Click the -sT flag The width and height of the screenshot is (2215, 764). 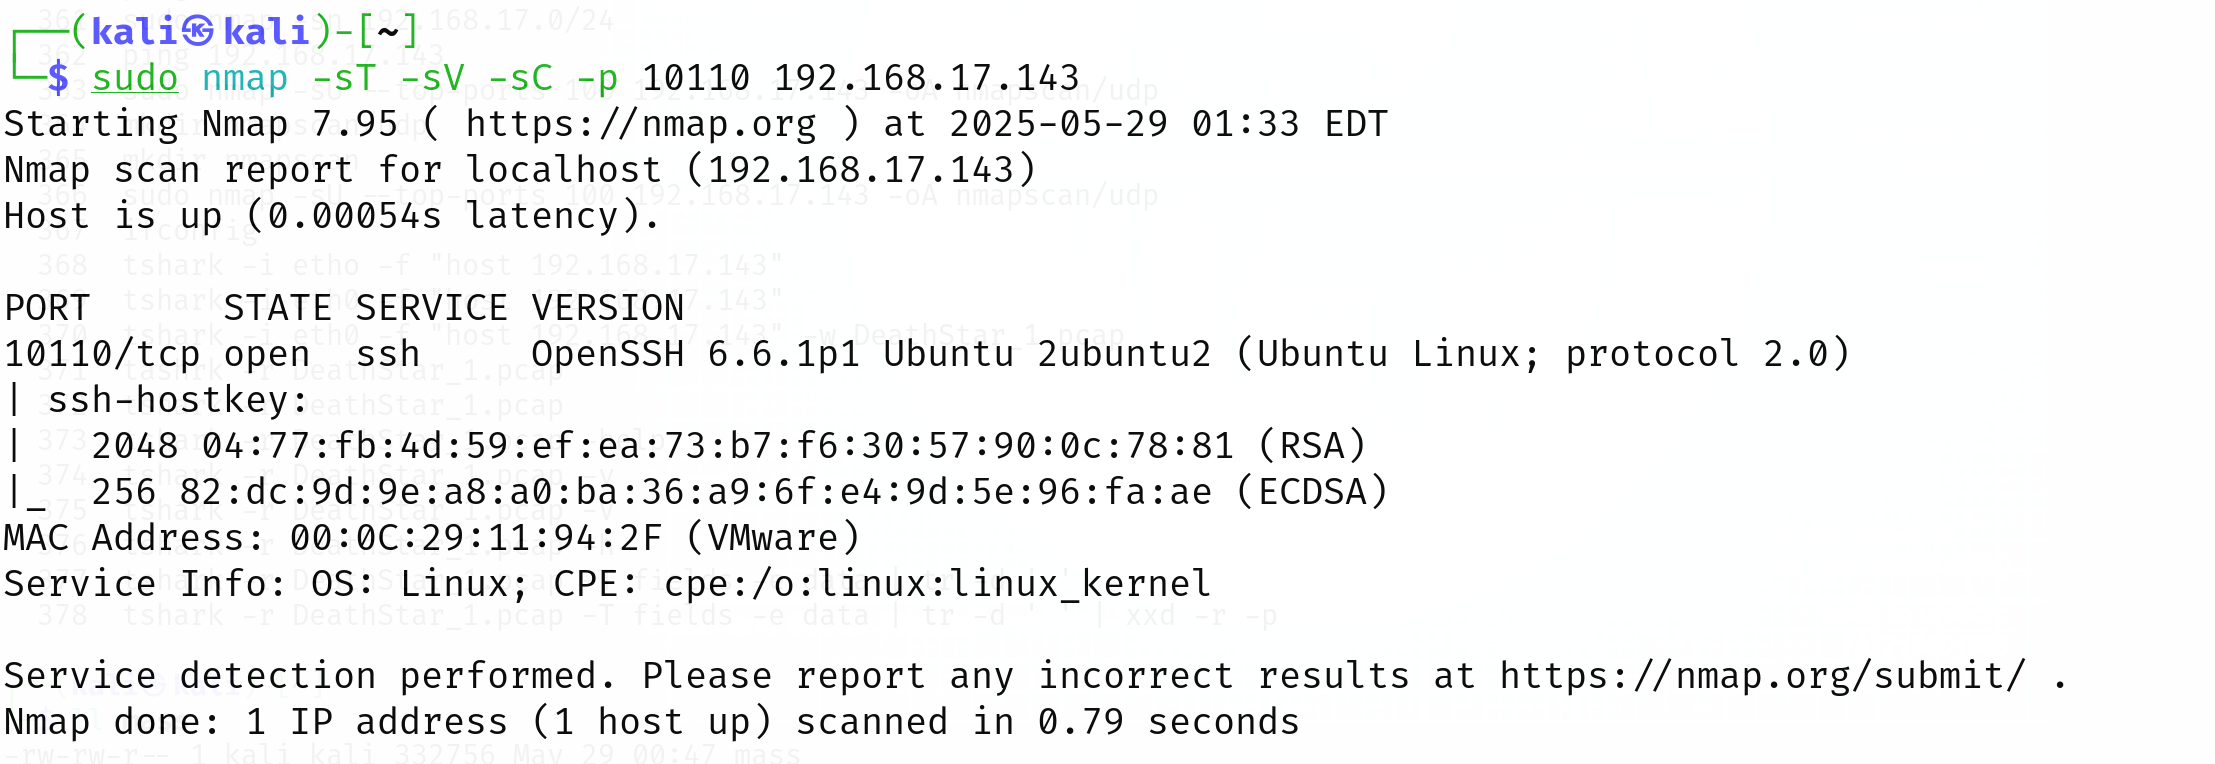344,78
